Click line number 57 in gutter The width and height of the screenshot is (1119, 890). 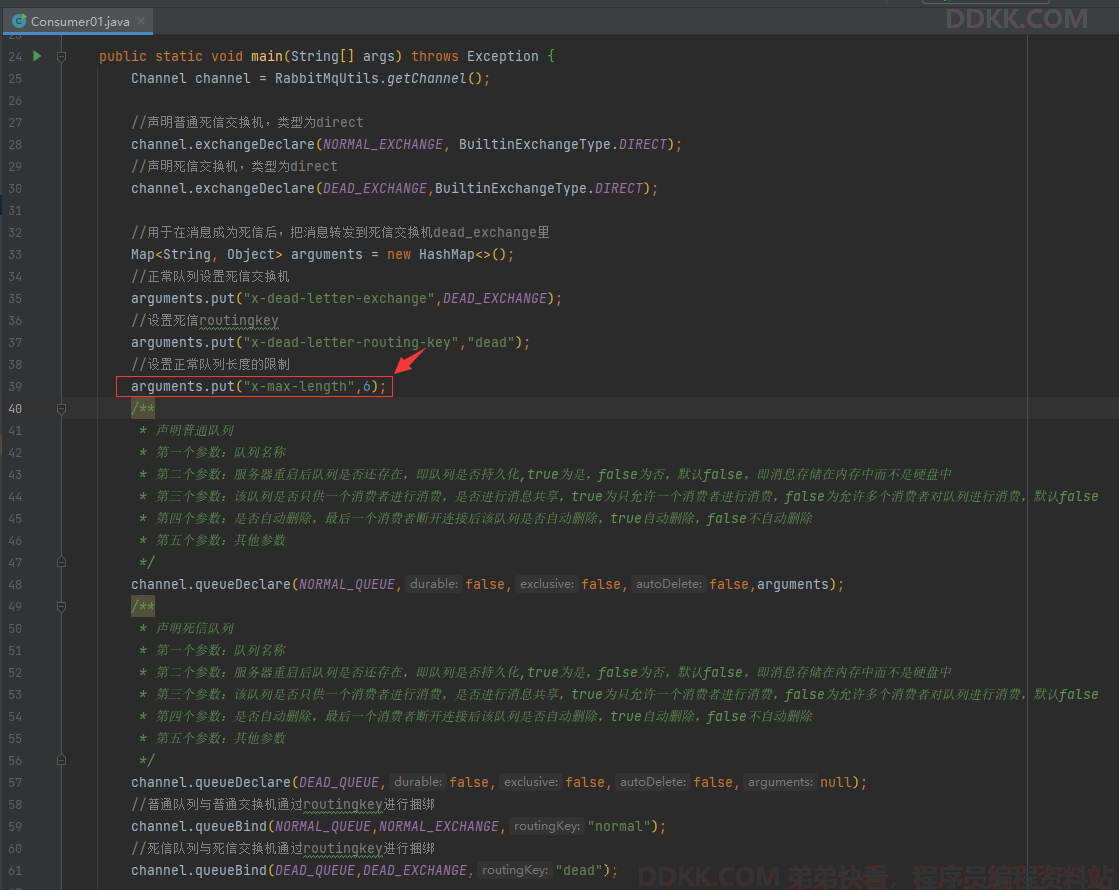(15, 782)
